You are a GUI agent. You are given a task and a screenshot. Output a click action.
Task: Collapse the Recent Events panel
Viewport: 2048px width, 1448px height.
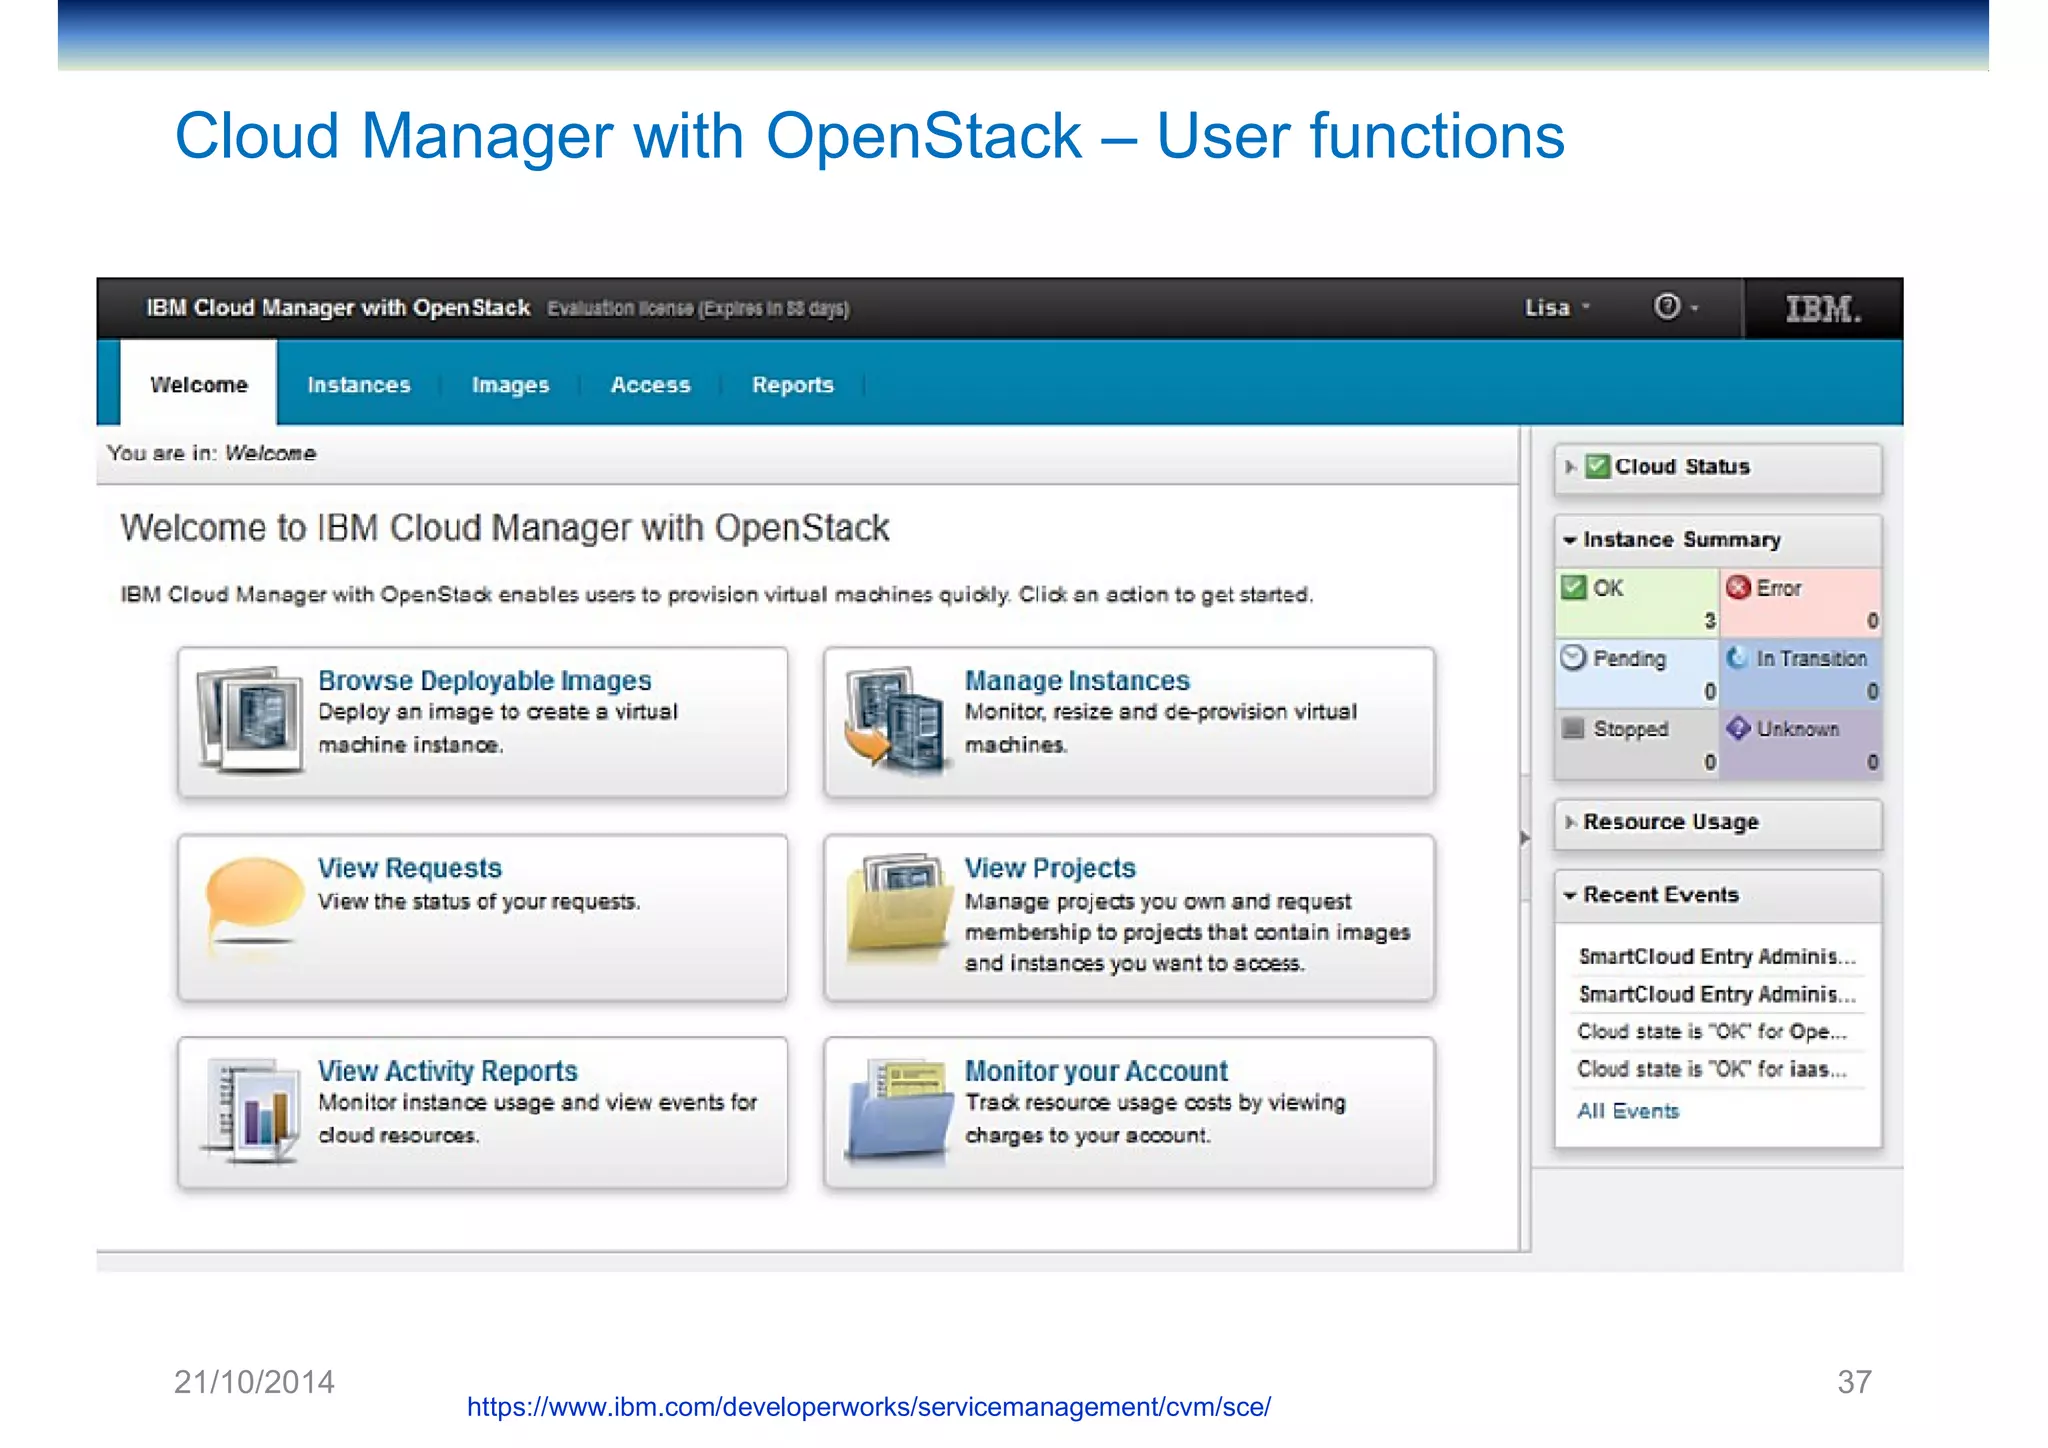pyautogui.click(x=1570, y=895)
